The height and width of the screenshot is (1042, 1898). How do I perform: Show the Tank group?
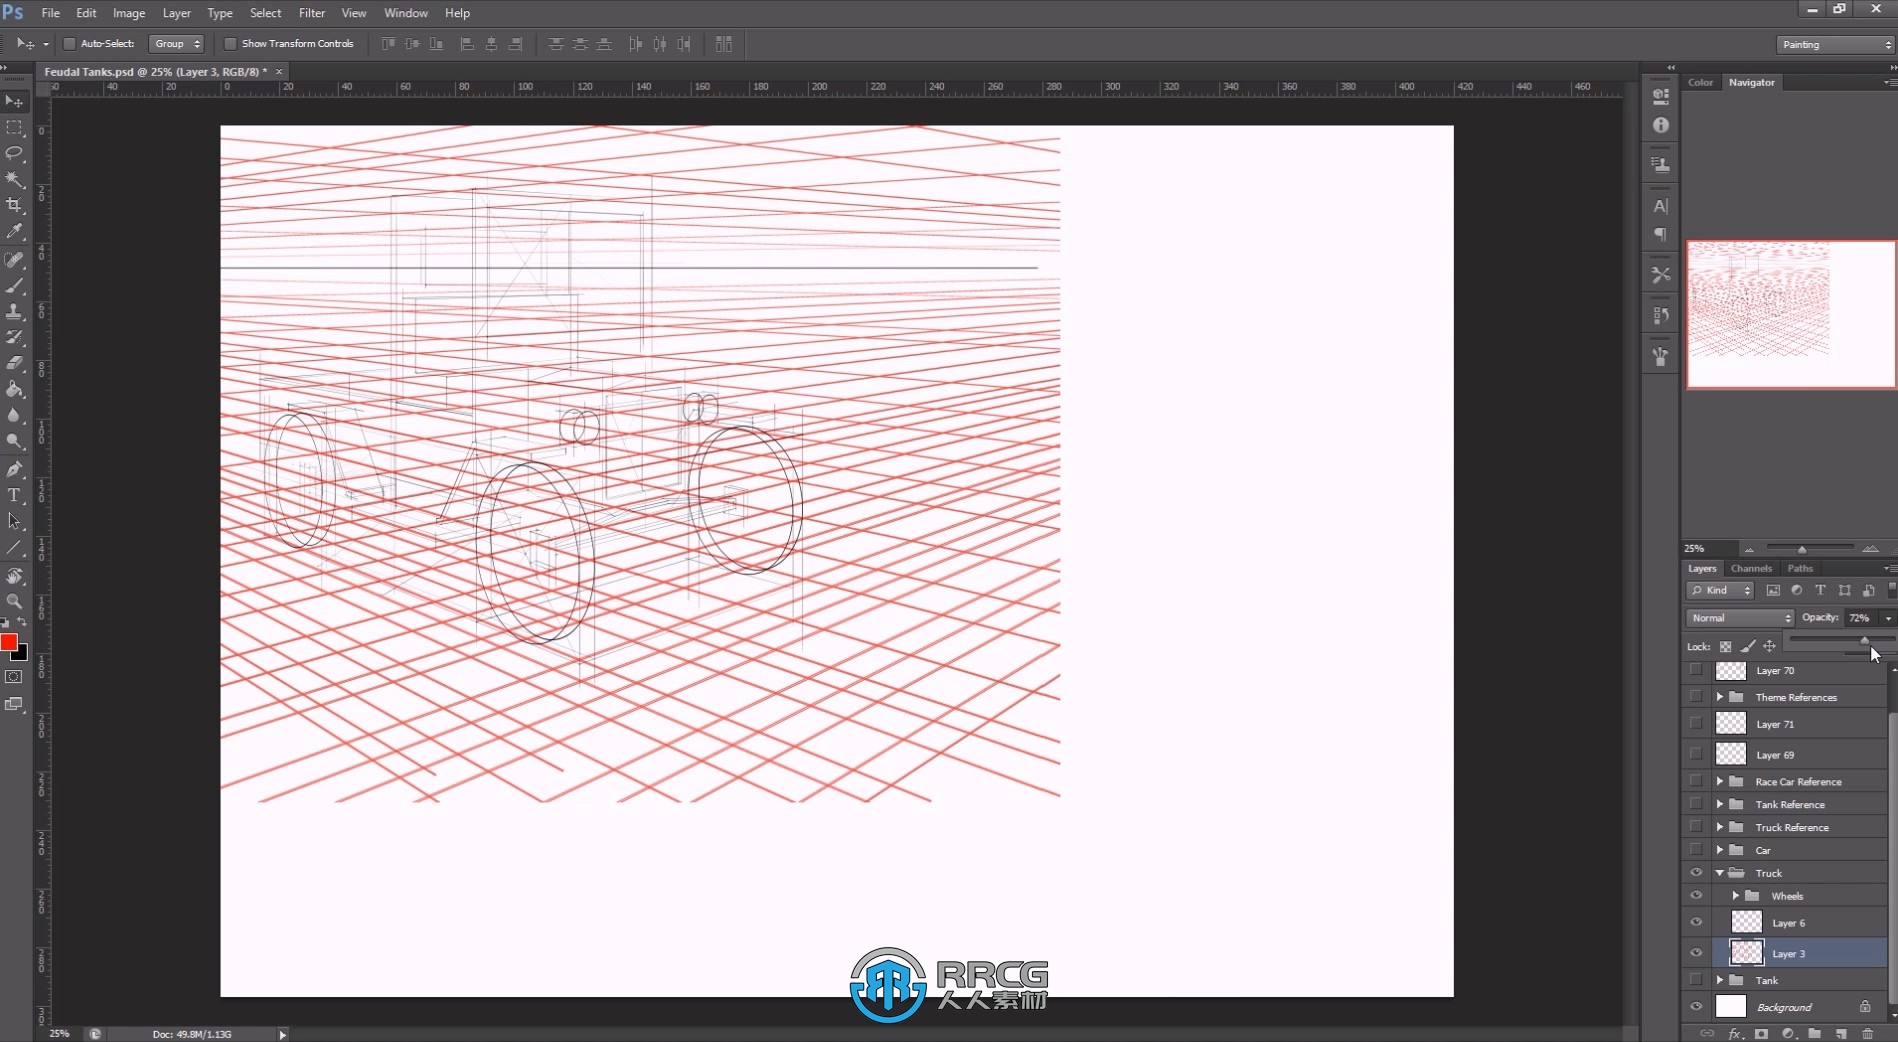click(x=1696, y=980)
